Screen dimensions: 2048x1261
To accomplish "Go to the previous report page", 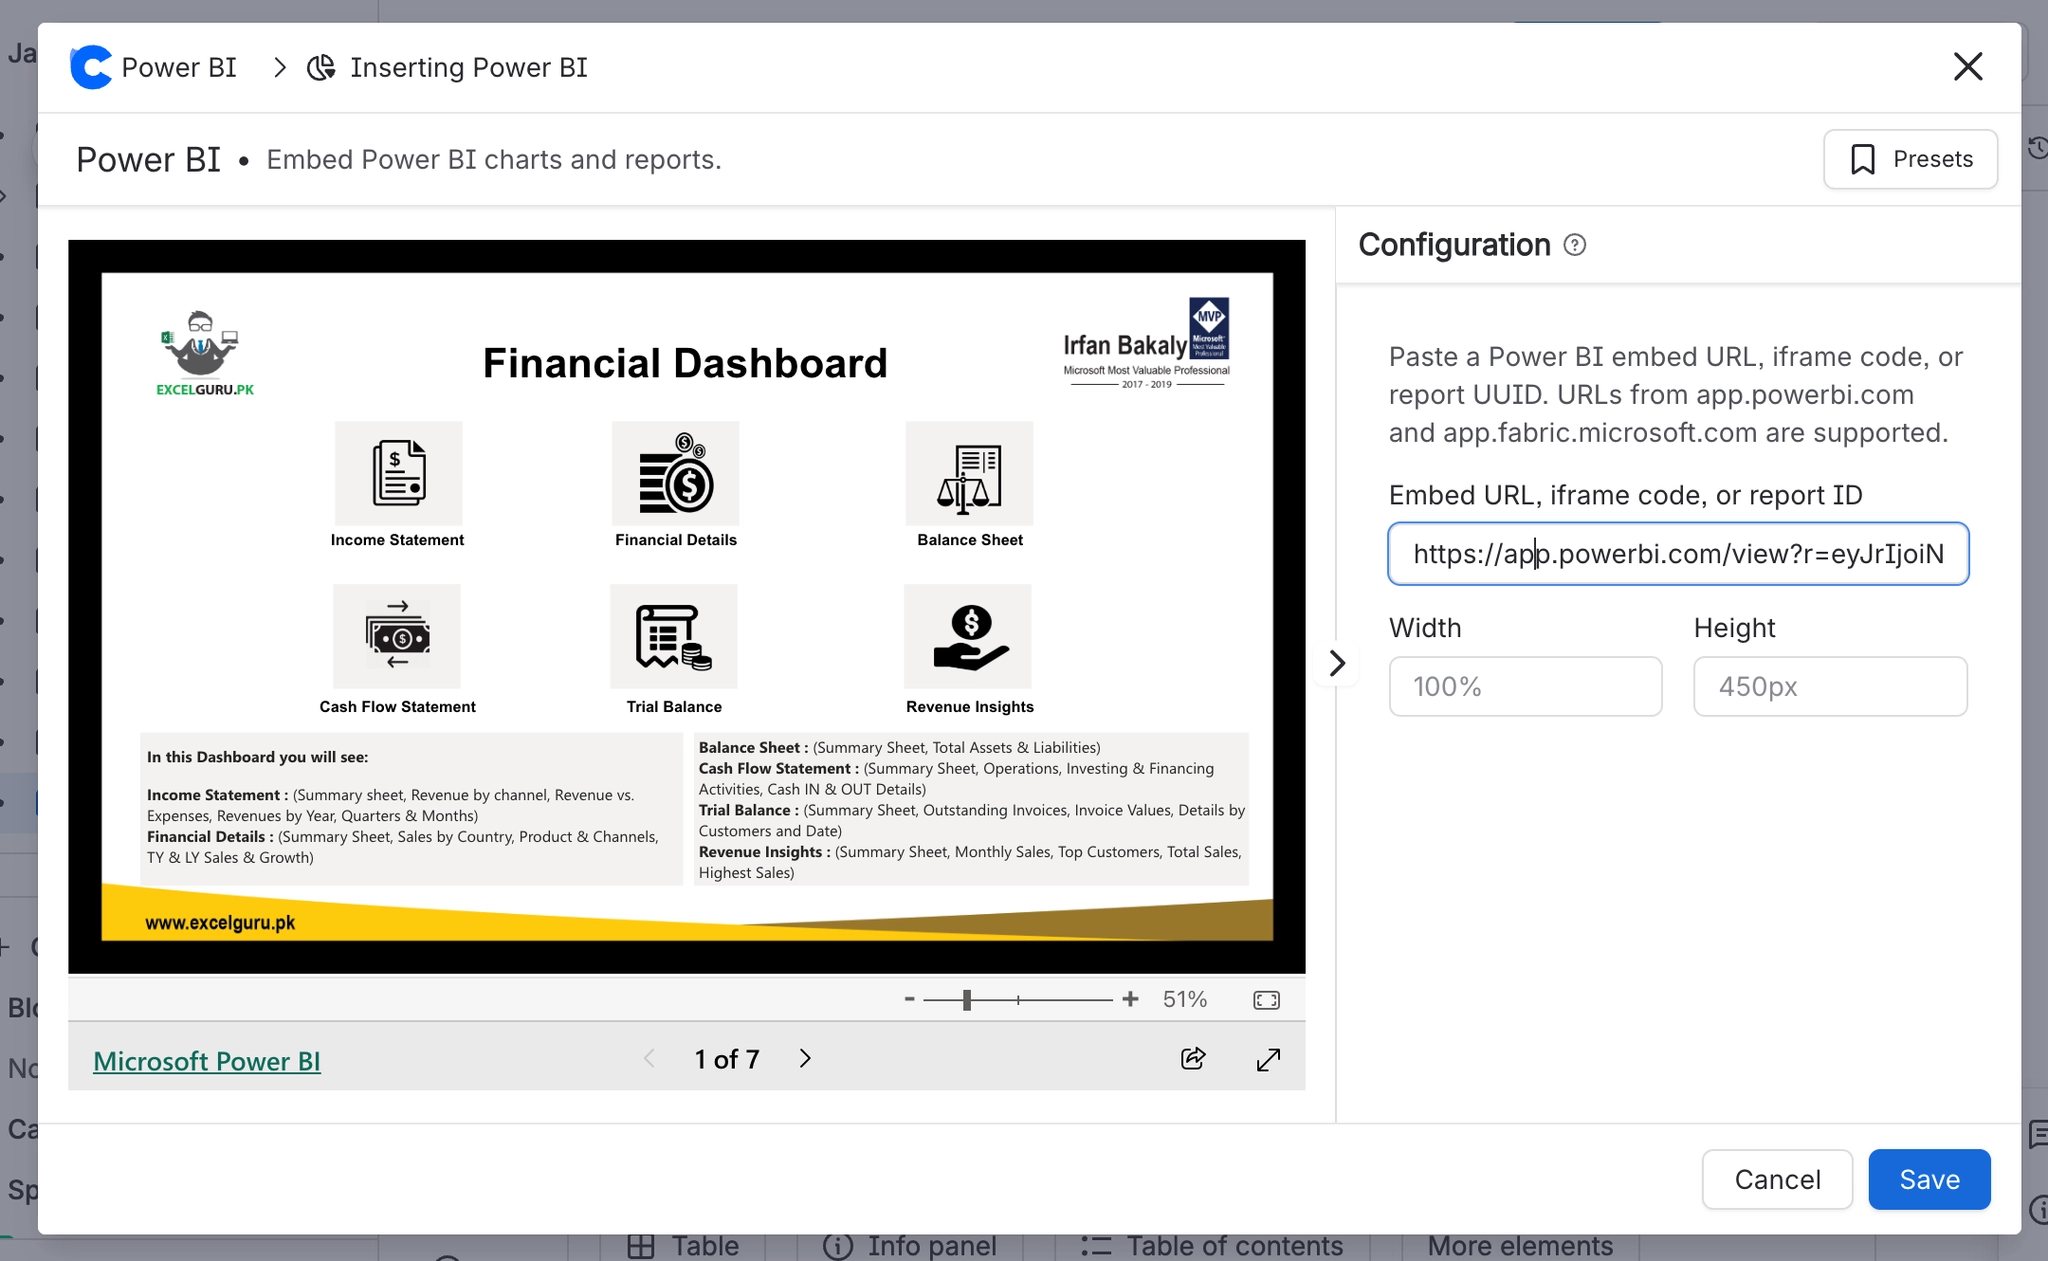I will [x=650, y=1059].
